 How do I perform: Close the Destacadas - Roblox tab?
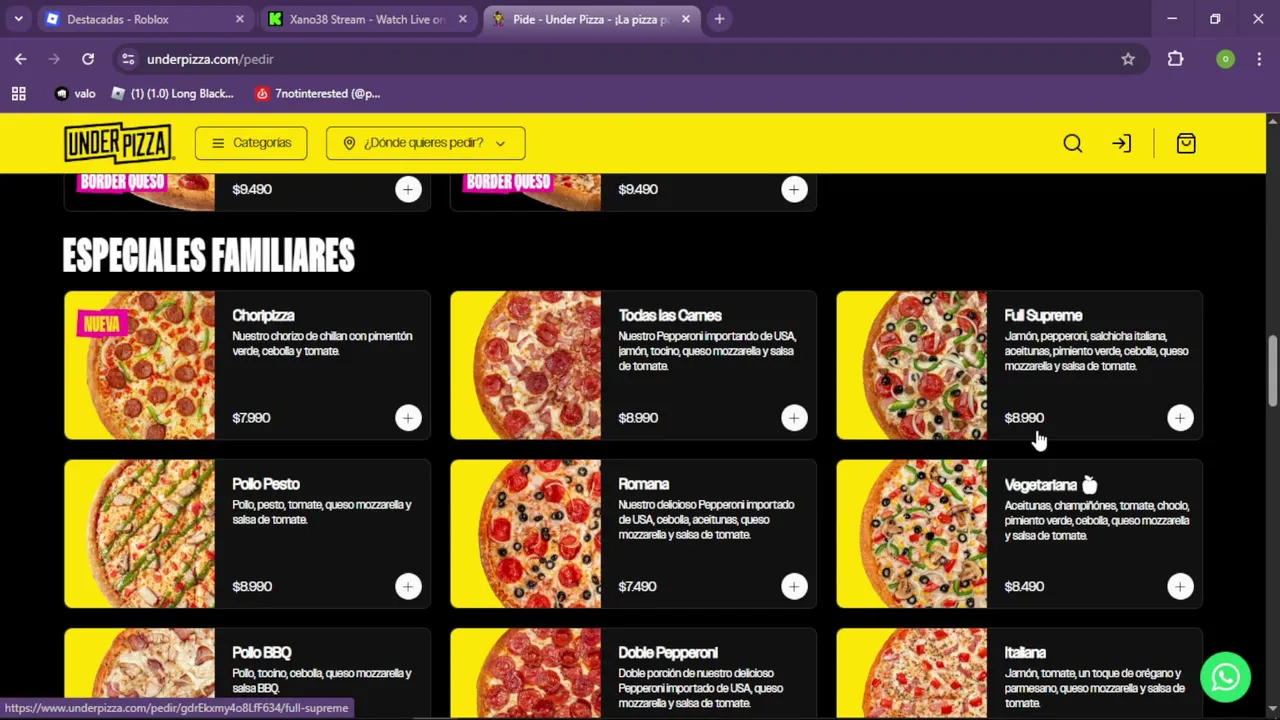click(x=240, y=19)
